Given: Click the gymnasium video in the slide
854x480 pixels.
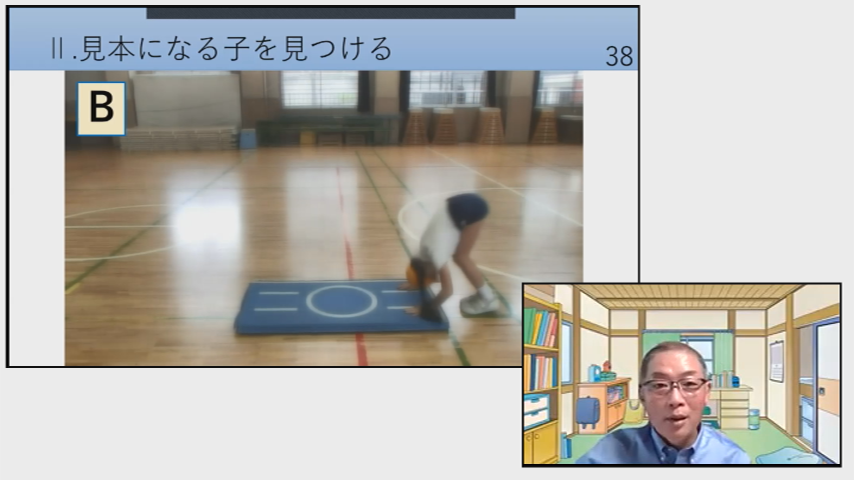Looking at the screenshot, I should (324, 218).
